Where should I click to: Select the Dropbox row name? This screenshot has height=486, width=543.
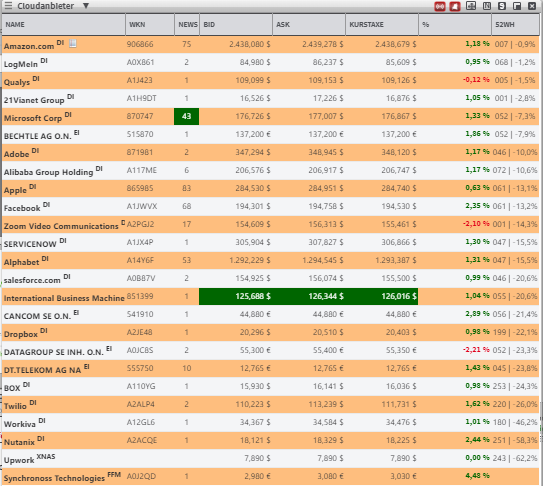point(21,334)
